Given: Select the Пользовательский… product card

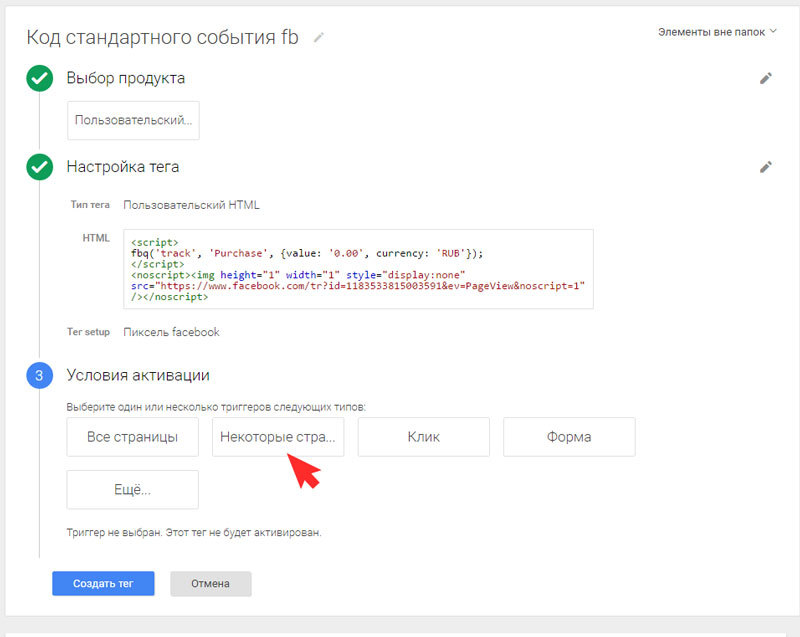Looking at the screenshot, I should tap(133, 120).
